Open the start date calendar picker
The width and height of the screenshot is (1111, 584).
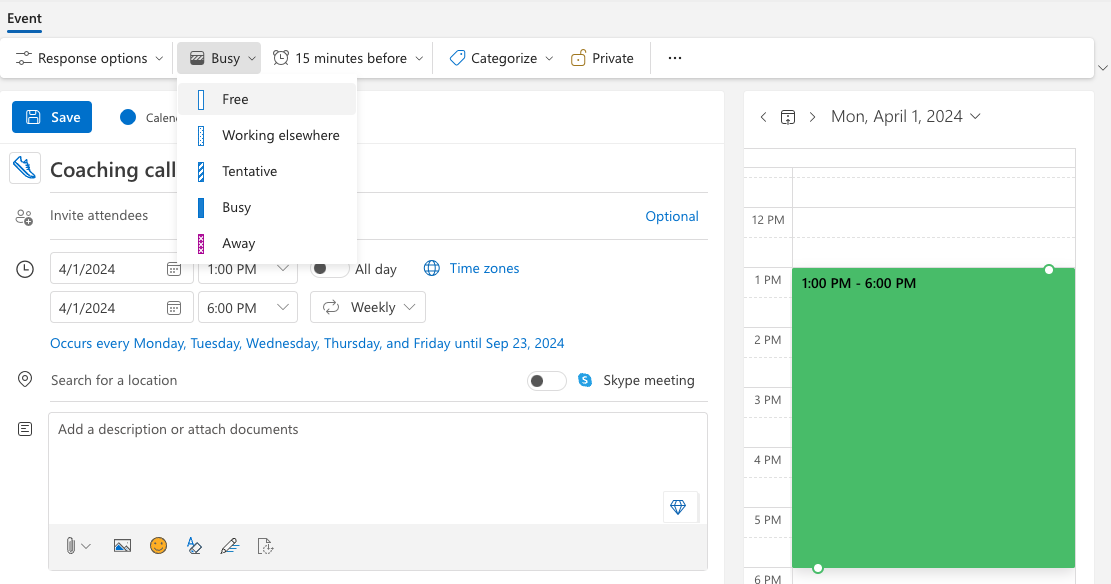[x=174, y=269]
